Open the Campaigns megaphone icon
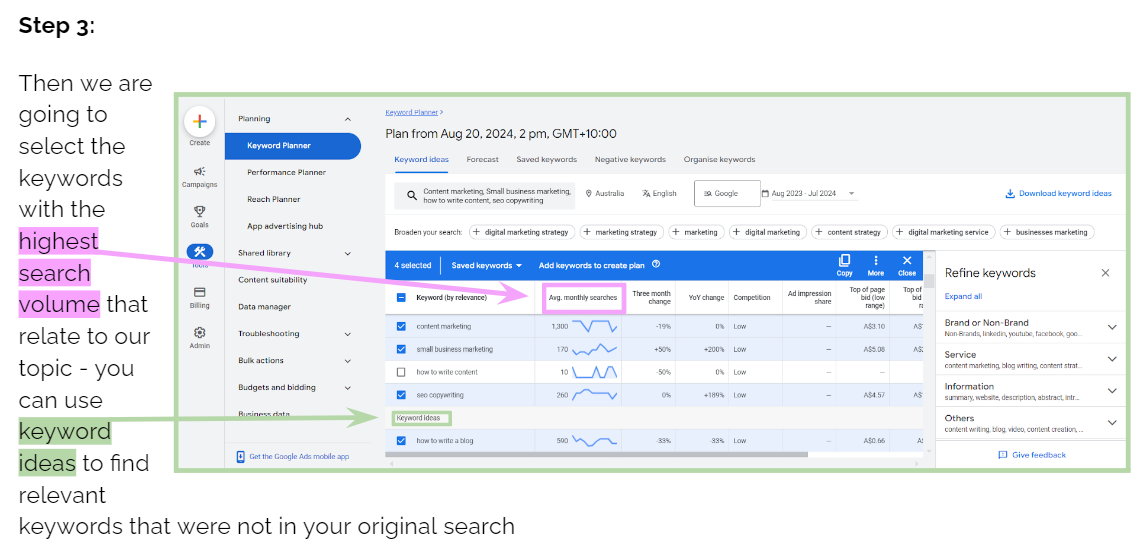Viewport: 1132px width, 542px height. point(199,172)
